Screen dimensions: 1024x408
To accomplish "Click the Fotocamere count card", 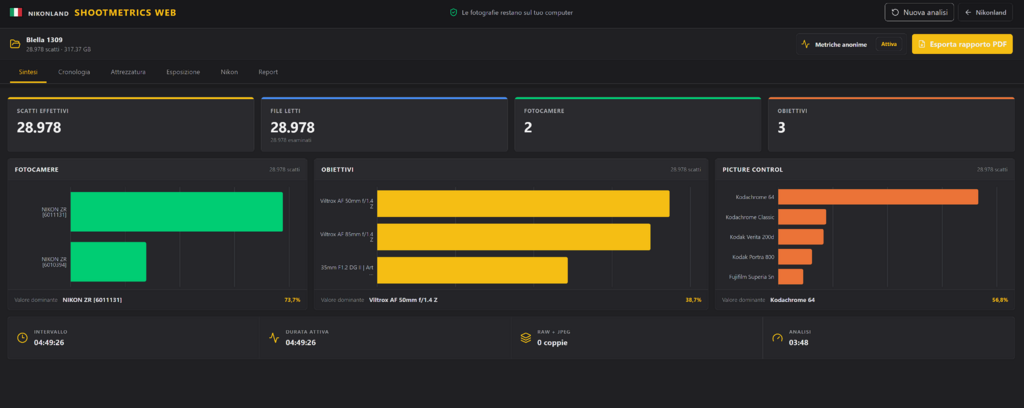I will (638, 124).
